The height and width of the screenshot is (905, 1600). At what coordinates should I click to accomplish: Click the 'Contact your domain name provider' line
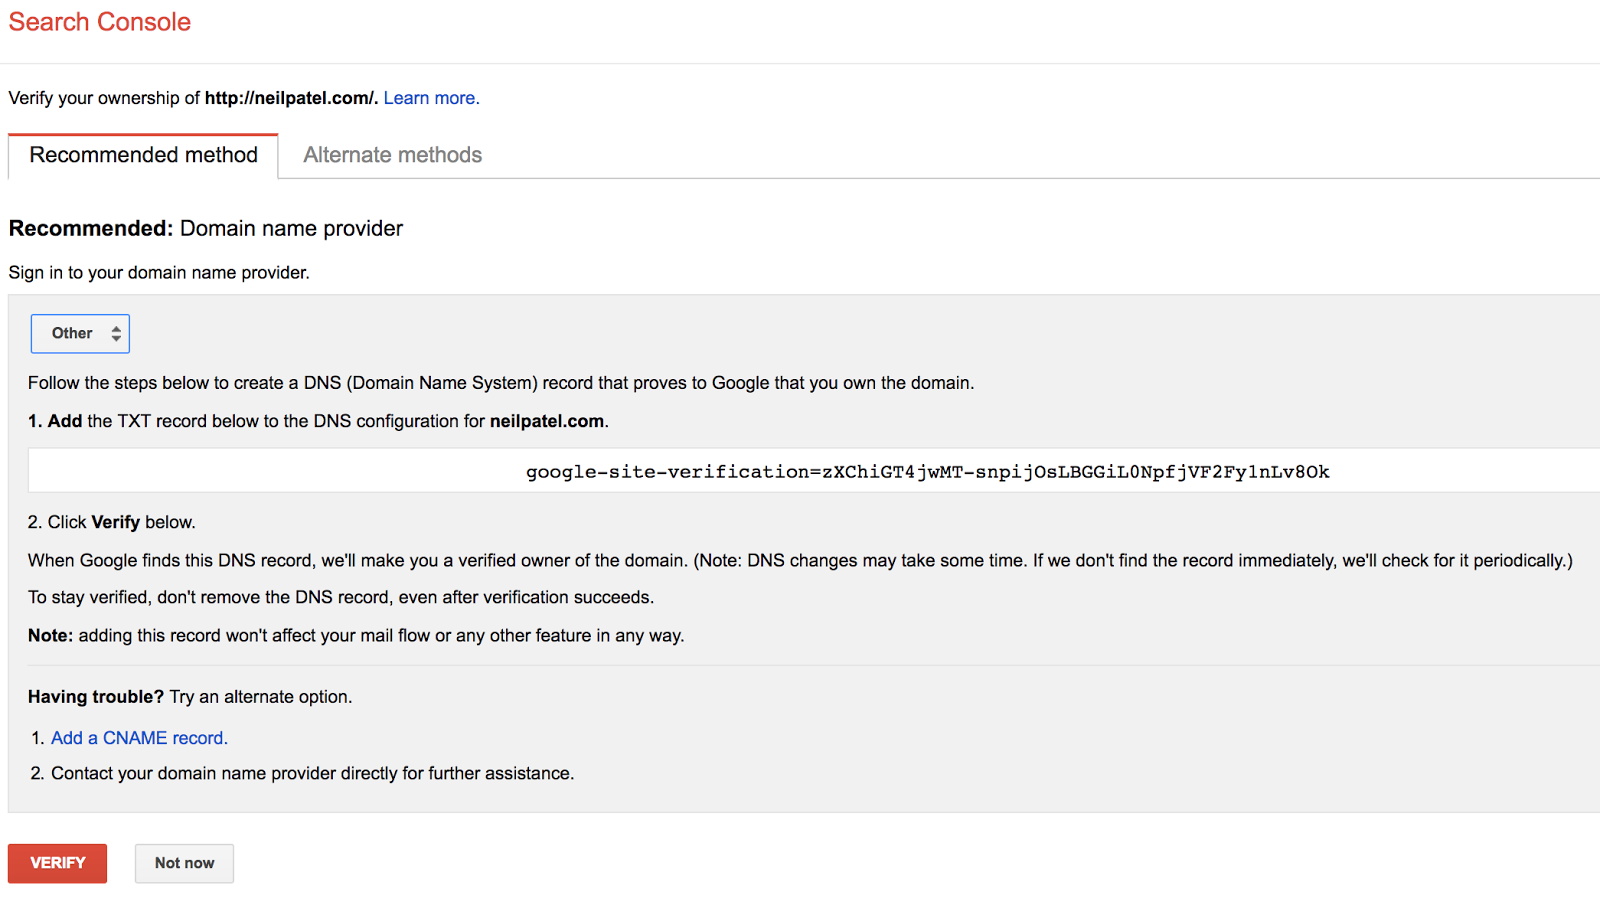click(312, 774)
